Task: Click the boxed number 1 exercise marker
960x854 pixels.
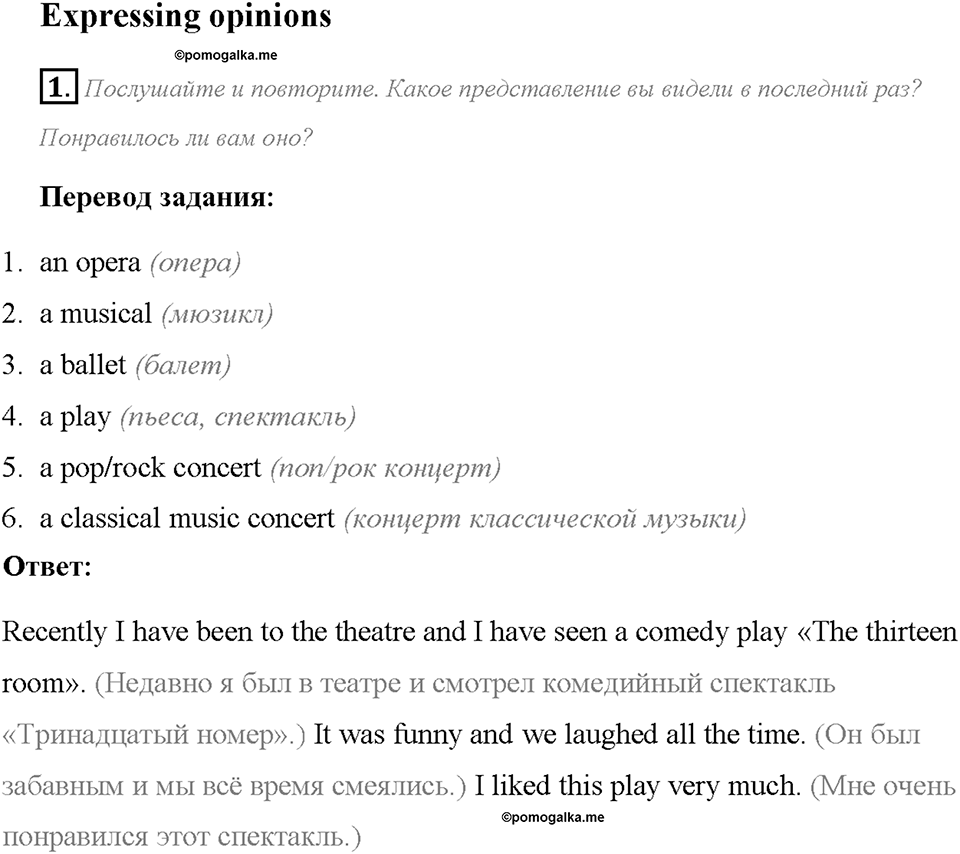Action: point(59,87)
